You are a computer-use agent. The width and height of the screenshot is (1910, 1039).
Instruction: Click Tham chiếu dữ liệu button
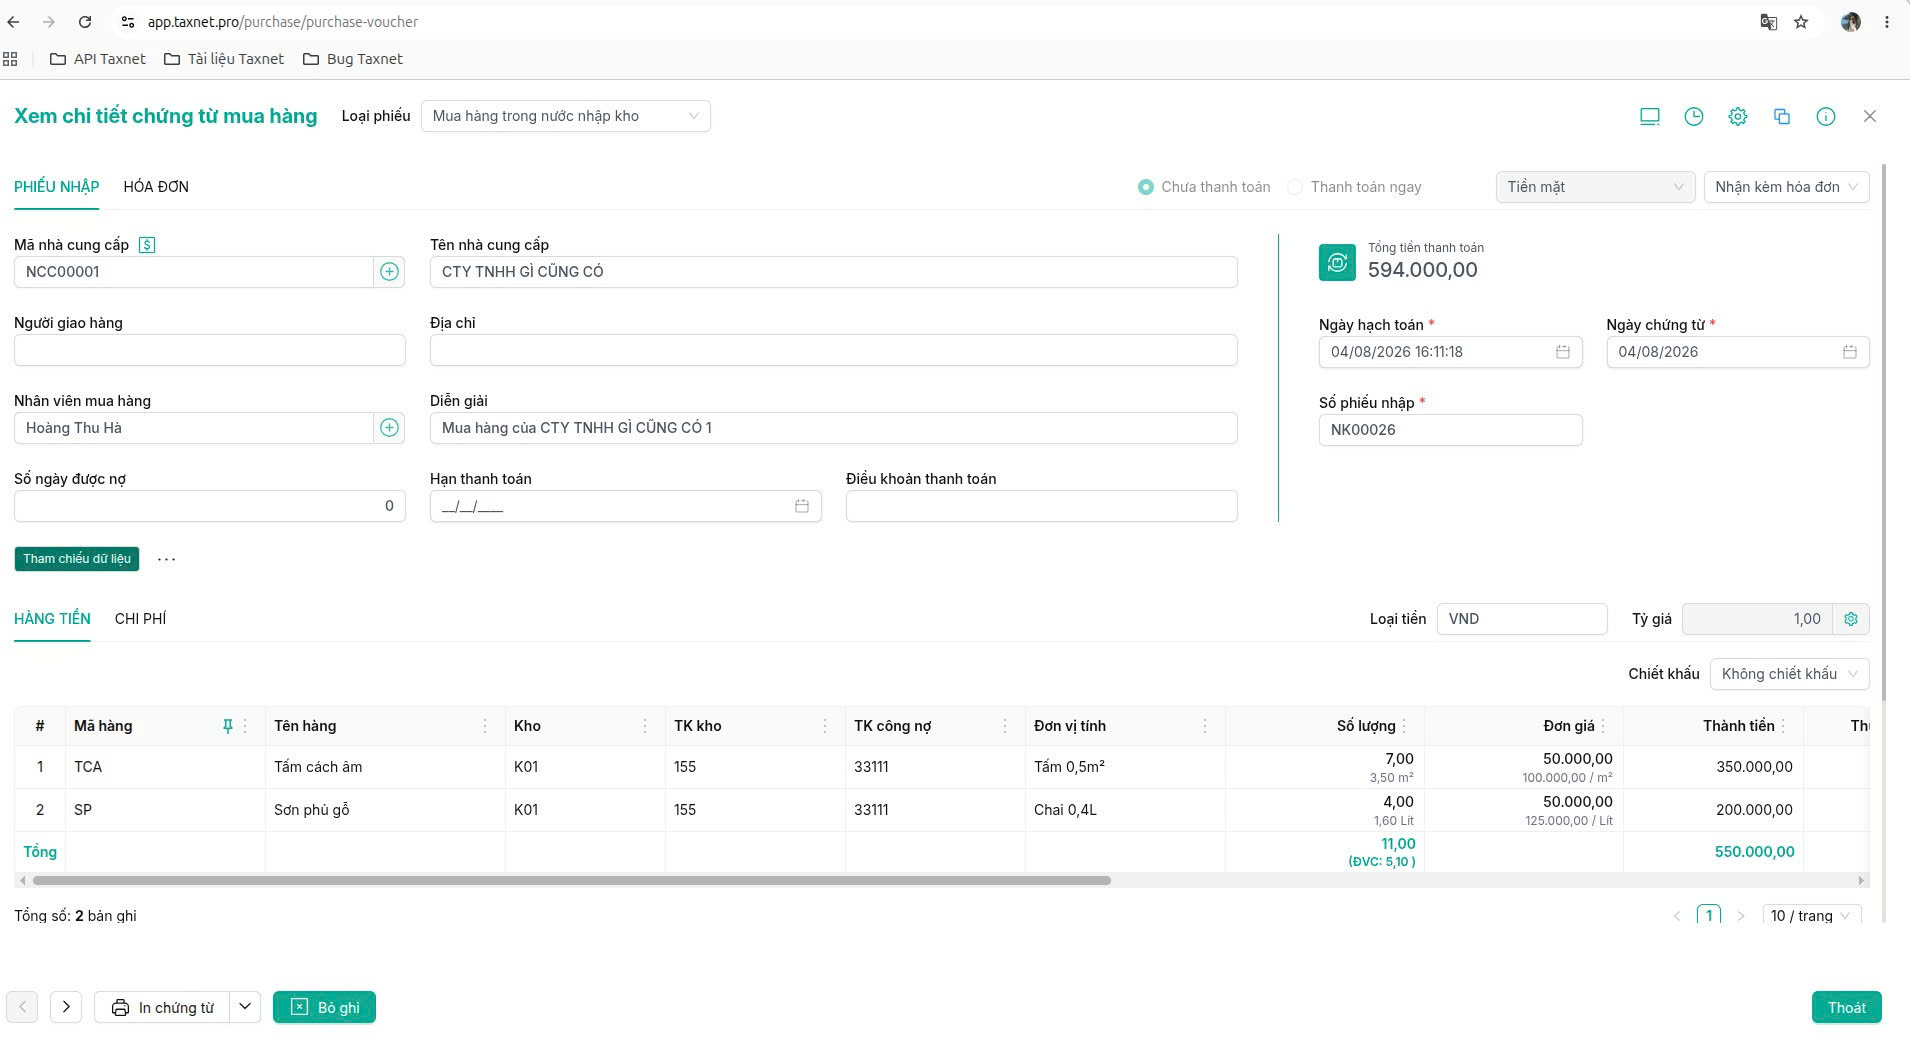pos(77,559)
